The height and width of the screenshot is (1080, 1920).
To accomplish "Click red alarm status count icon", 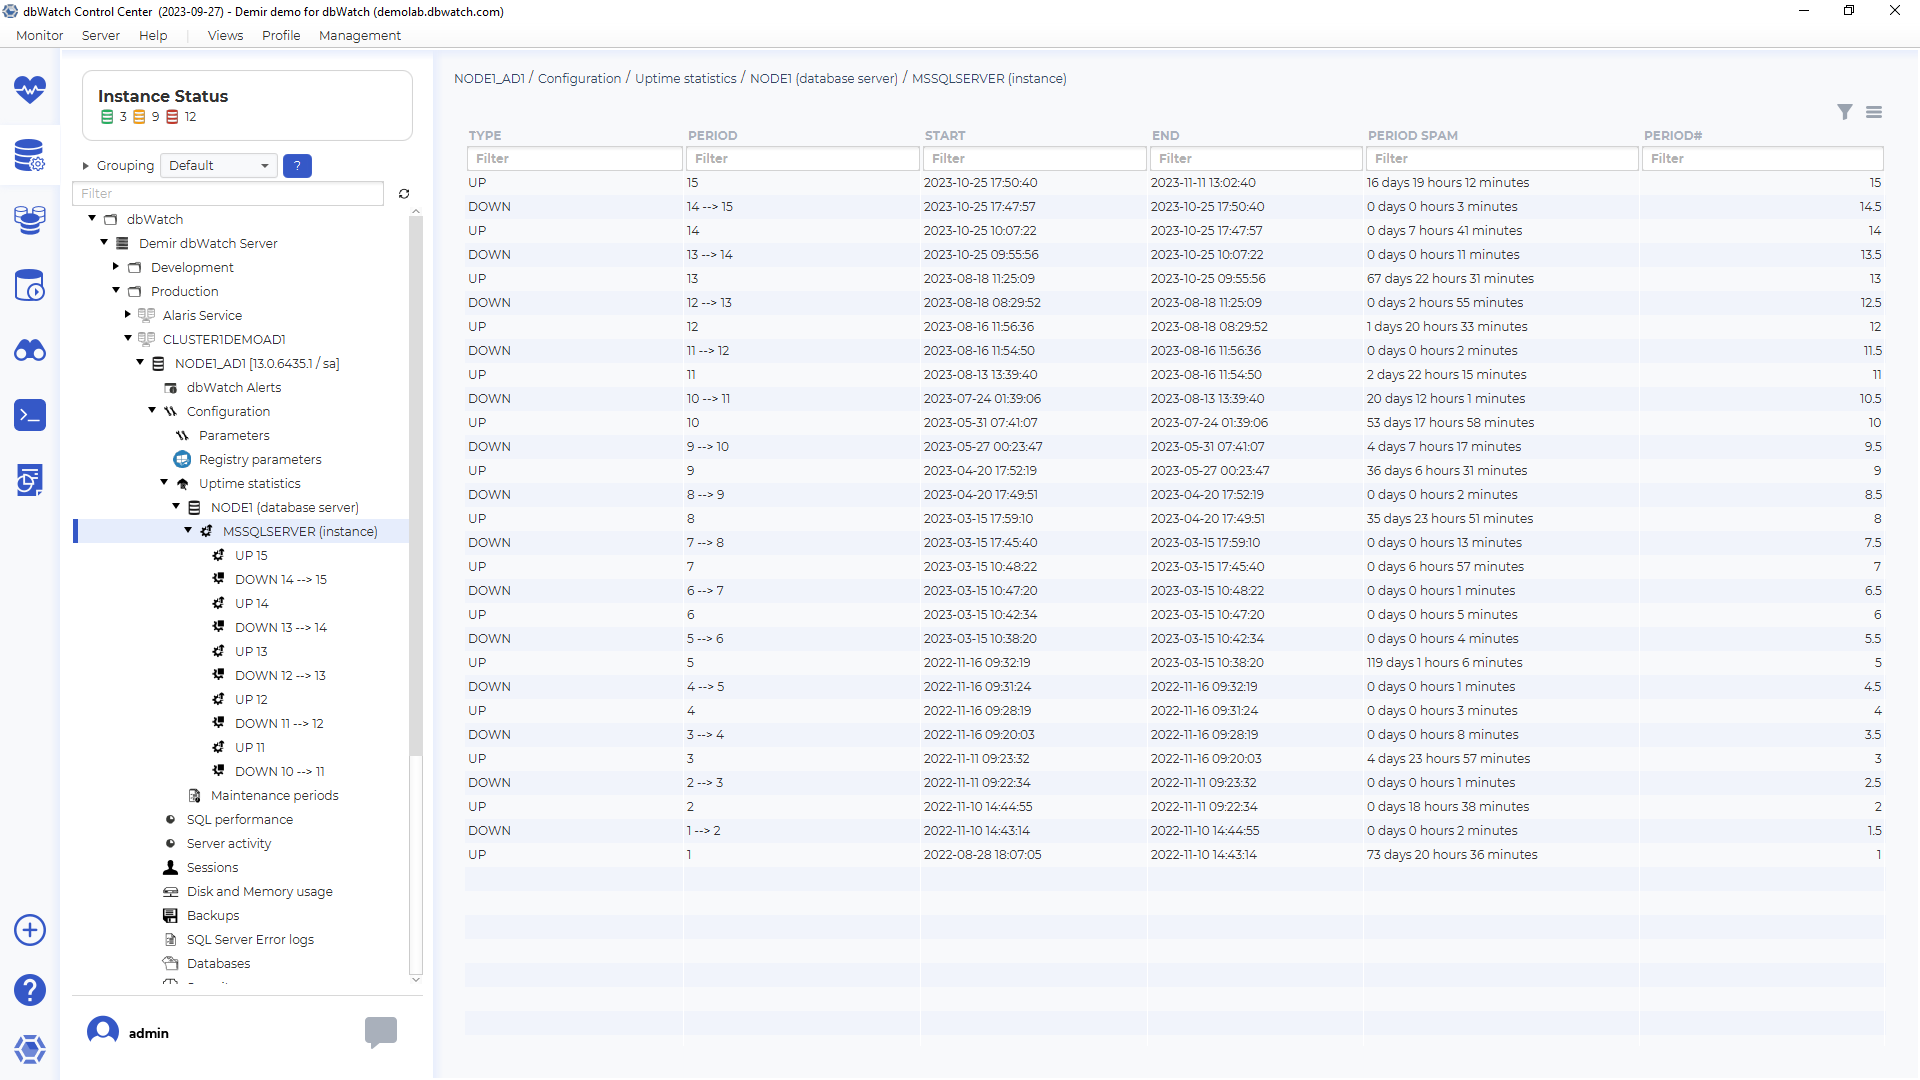I will [x=172, y=117].
